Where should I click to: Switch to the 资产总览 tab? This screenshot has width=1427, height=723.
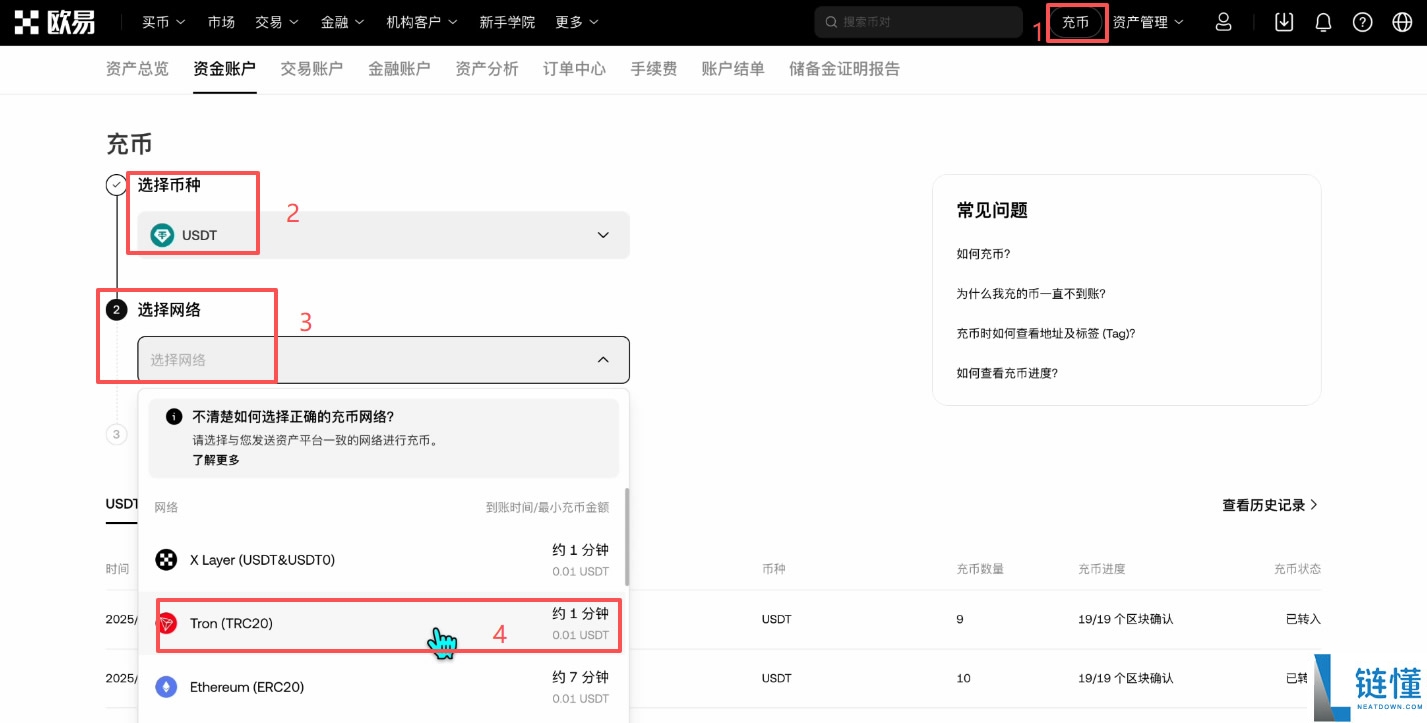click(137, 69)
